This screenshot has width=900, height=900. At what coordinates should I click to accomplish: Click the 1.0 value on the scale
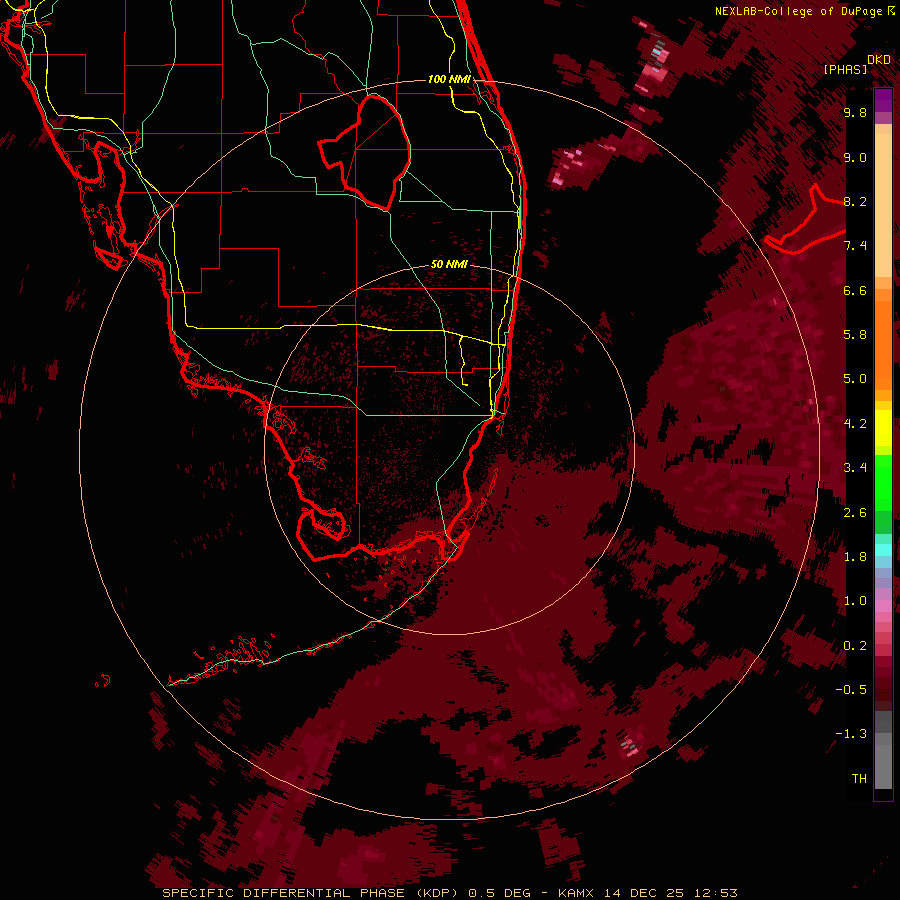coord(855,601)
